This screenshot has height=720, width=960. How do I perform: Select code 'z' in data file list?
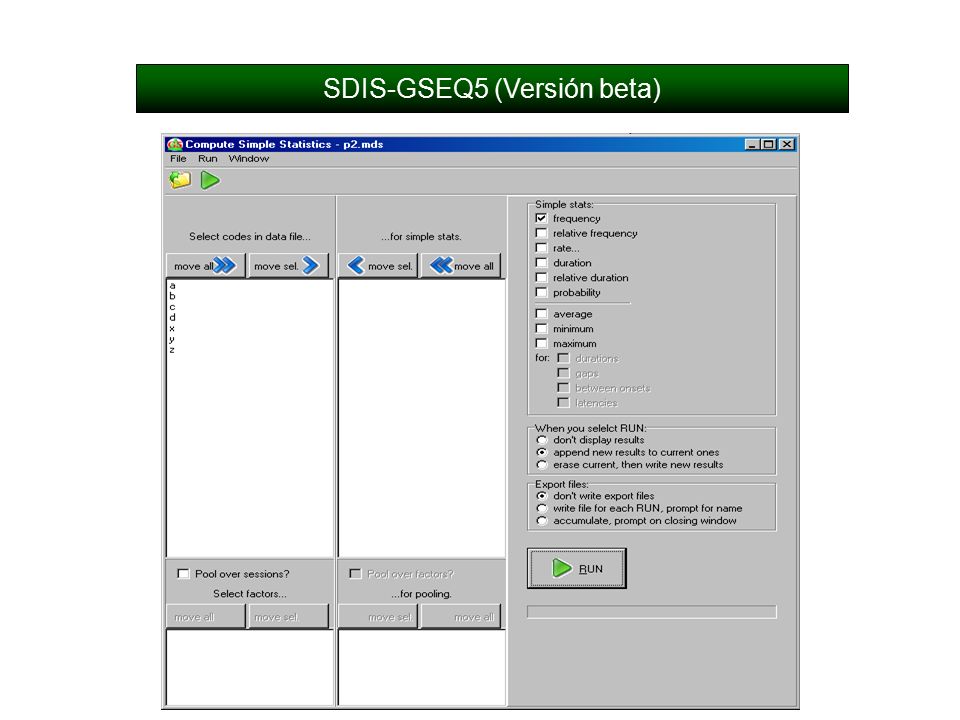click(x=173, y=350)
